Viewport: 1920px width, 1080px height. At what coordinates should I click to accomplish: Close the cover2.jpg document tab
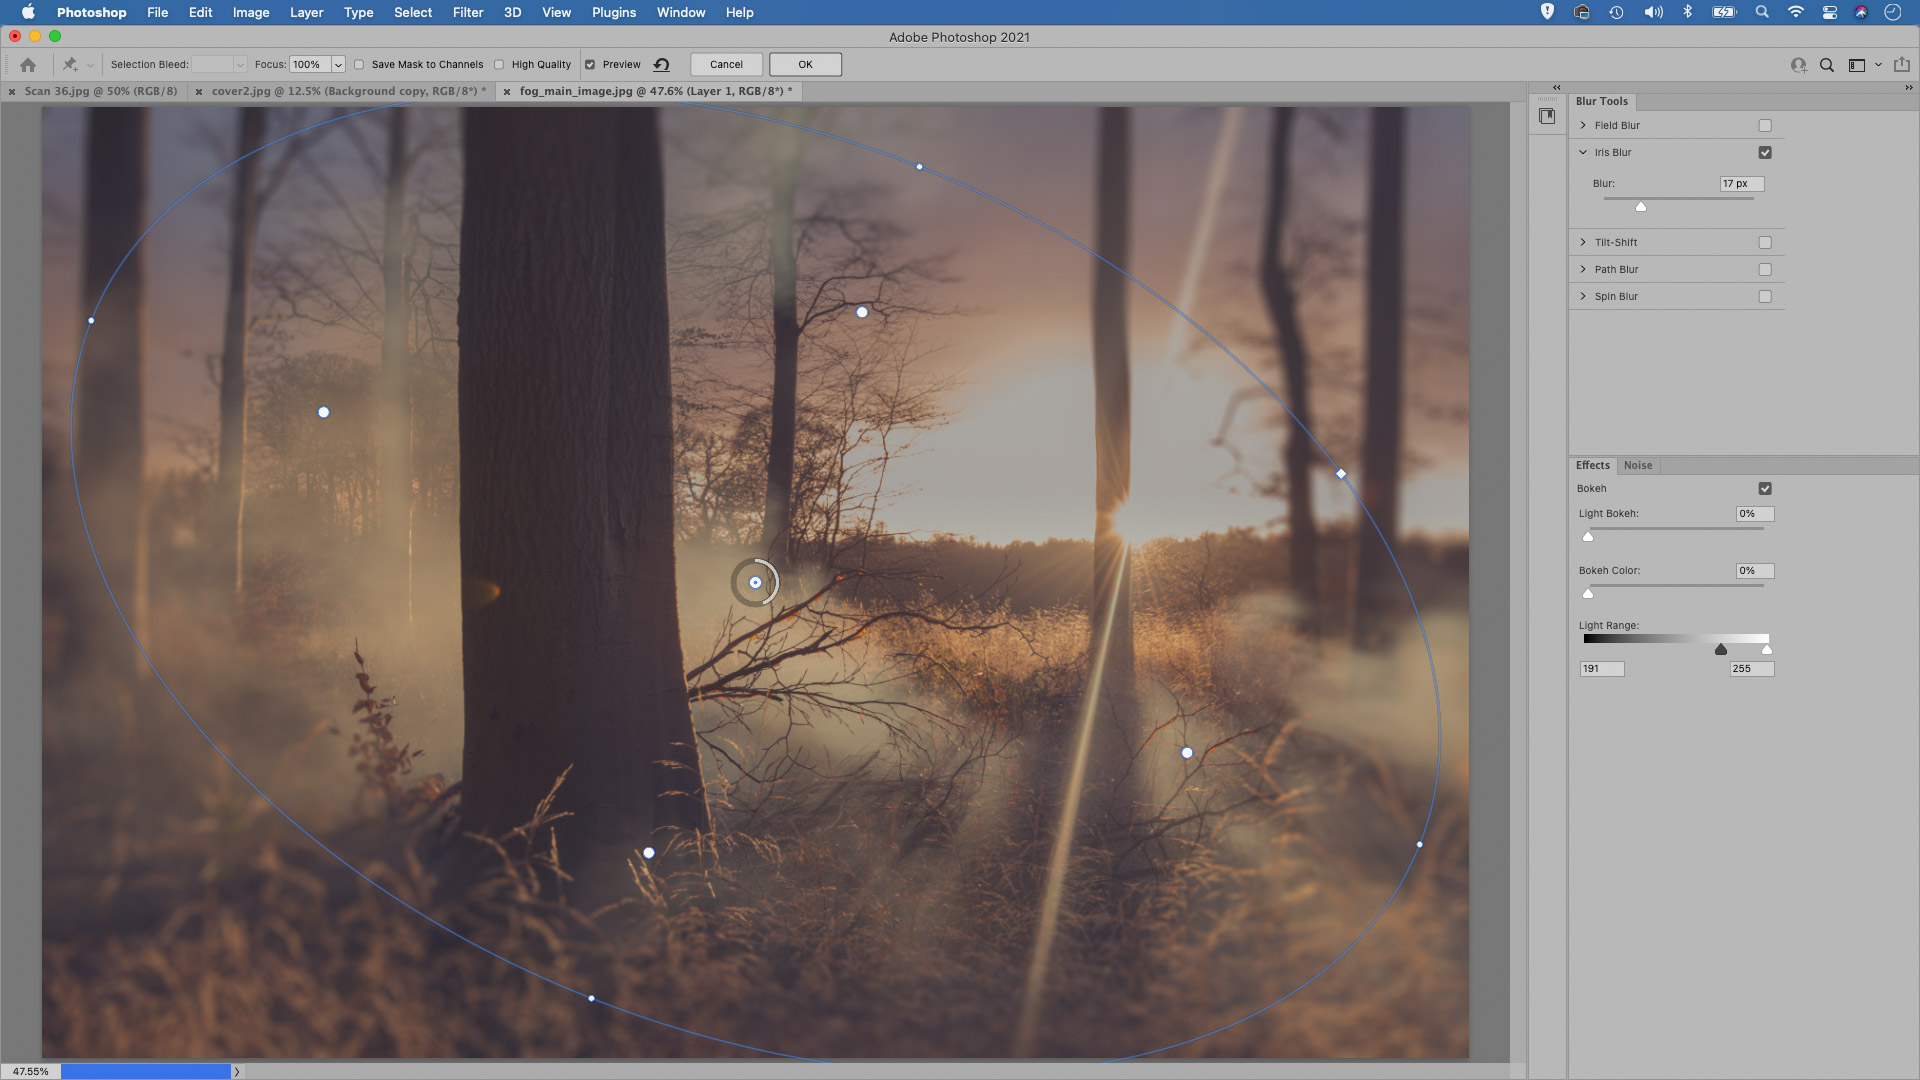tap(199, 92)
